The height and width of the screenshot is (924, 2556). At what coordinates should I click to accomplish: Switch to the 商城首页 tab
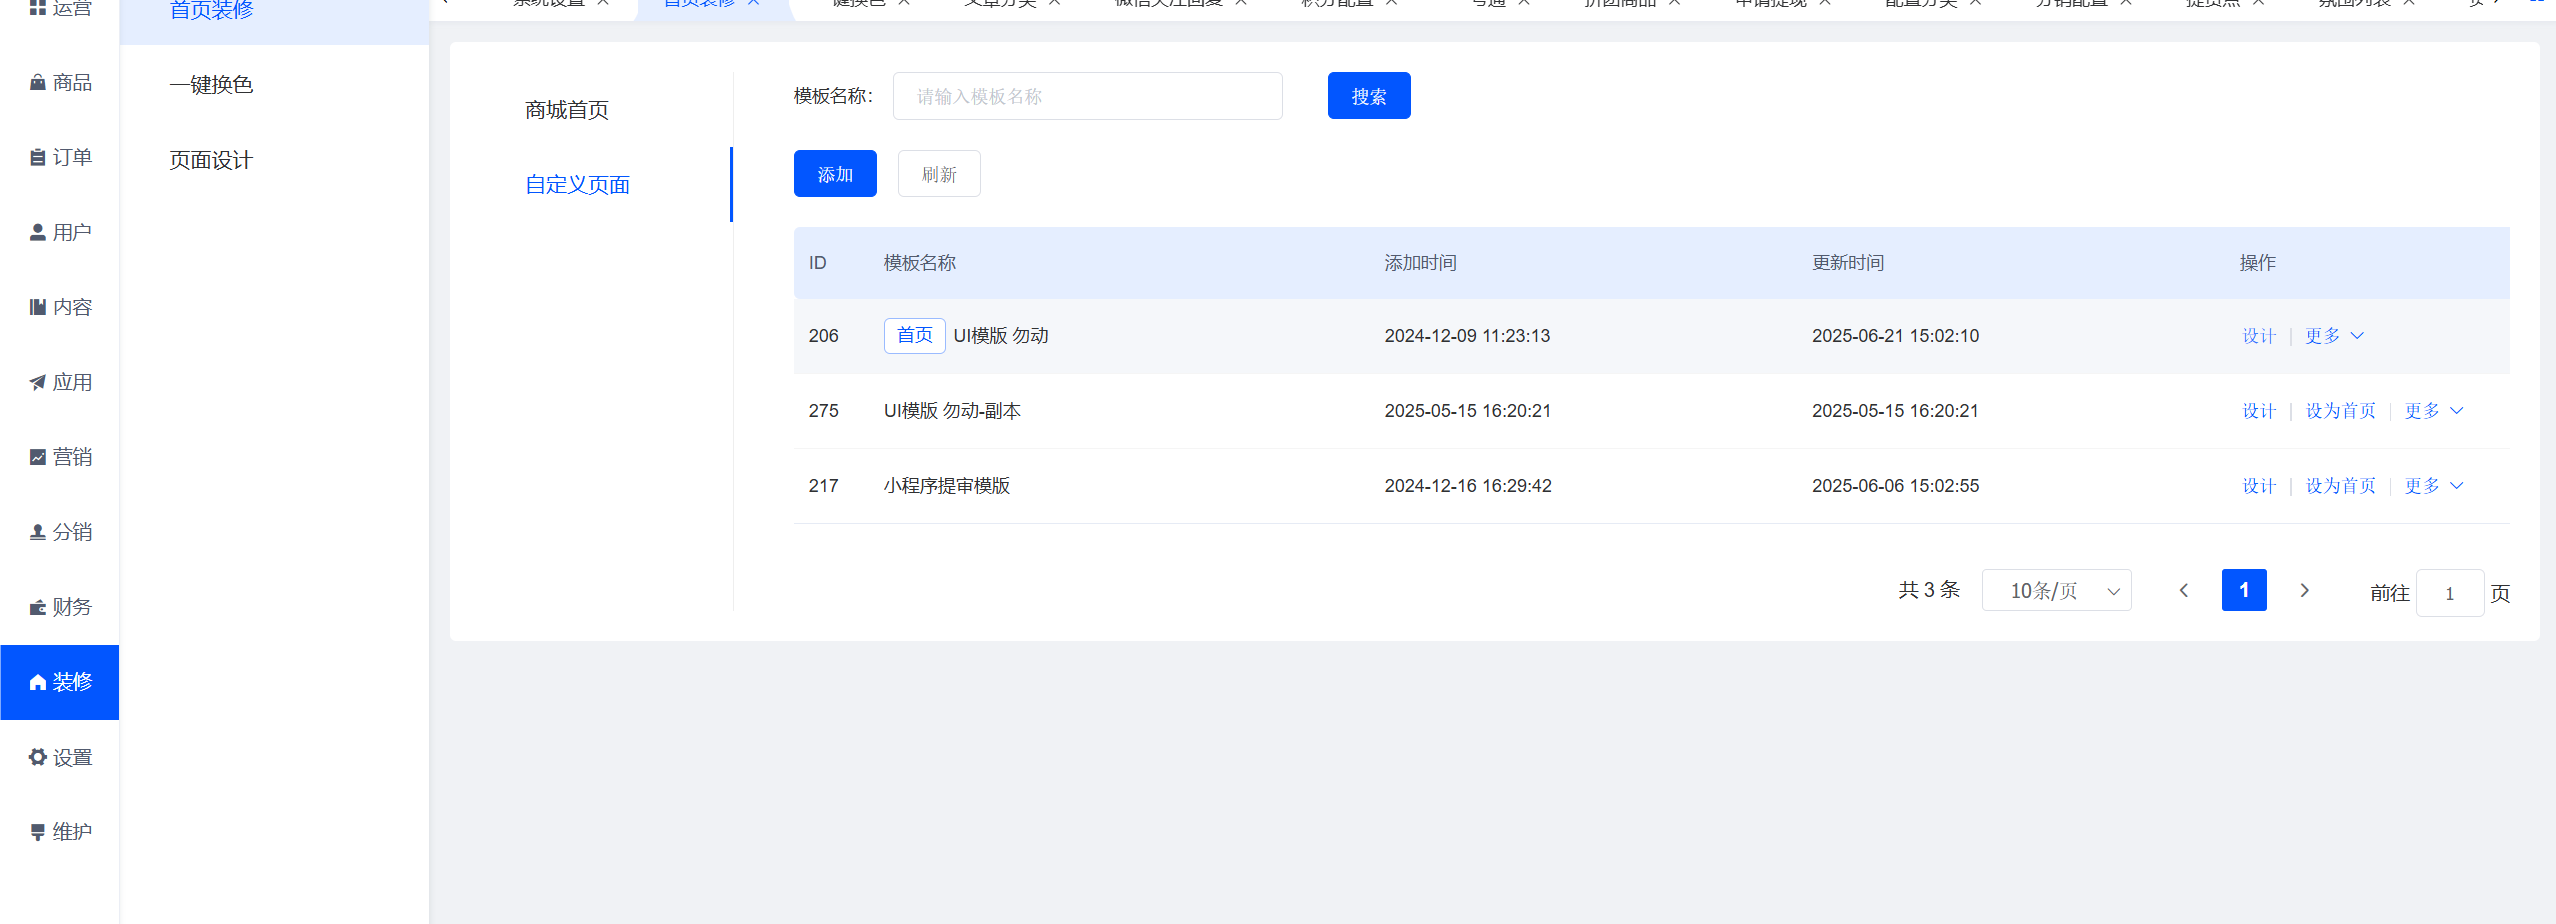coord(567,110)
